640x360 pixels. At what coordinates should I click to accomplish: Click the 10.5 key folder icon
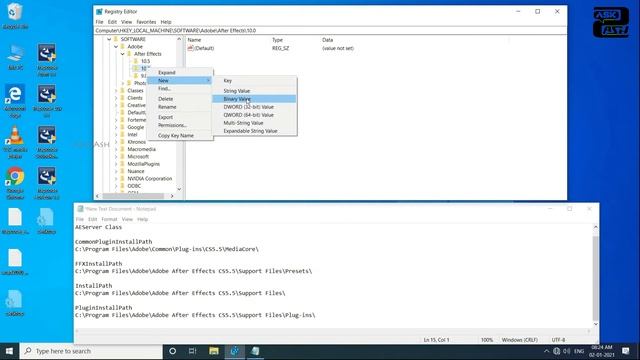(136, 61)
